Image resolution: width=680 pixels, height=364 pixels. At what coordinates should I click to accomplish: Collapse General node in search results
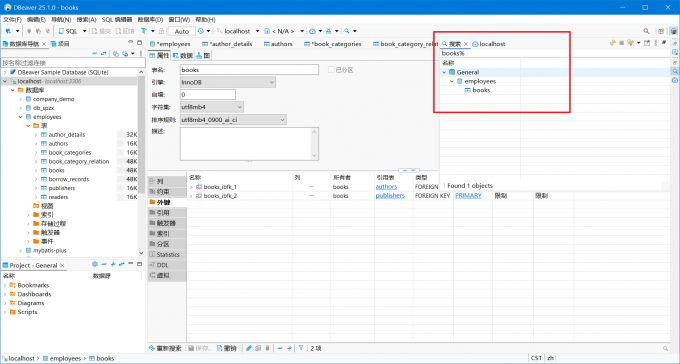pyautogui.click(x=444, y=72)
